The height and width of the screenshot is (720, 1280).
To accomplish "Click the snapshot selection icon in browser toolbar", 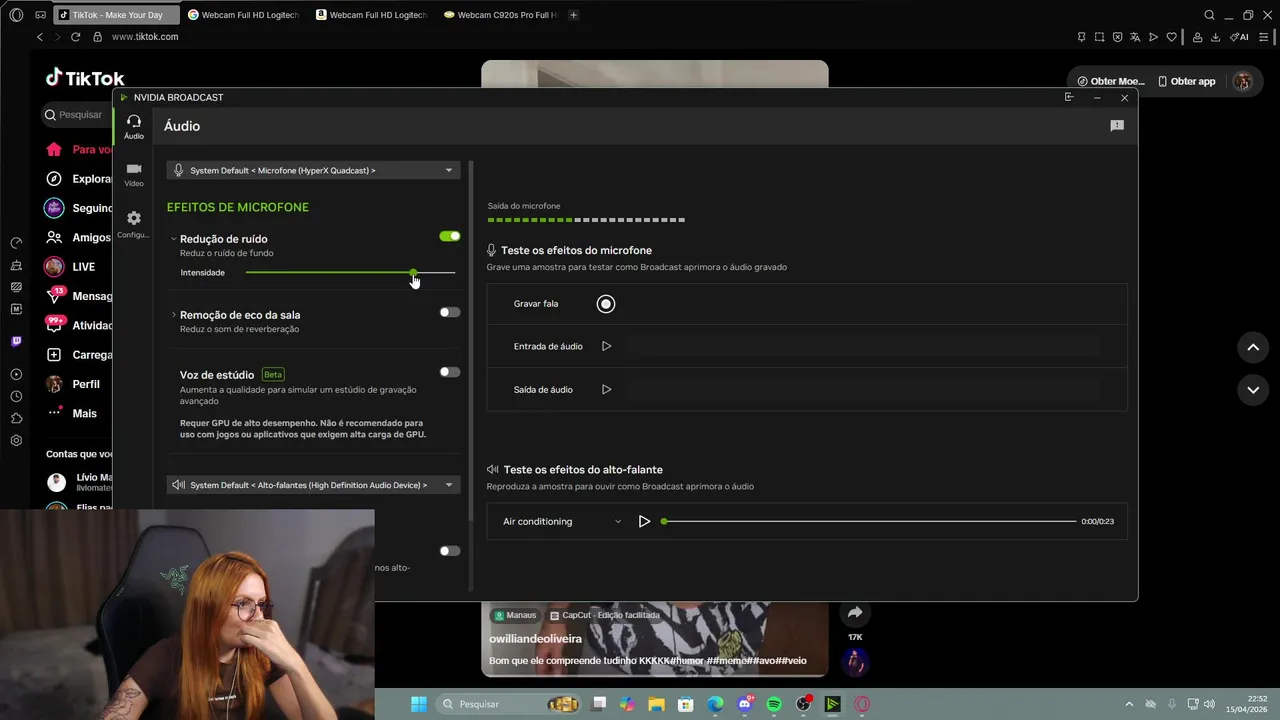I will (1099, 37).
